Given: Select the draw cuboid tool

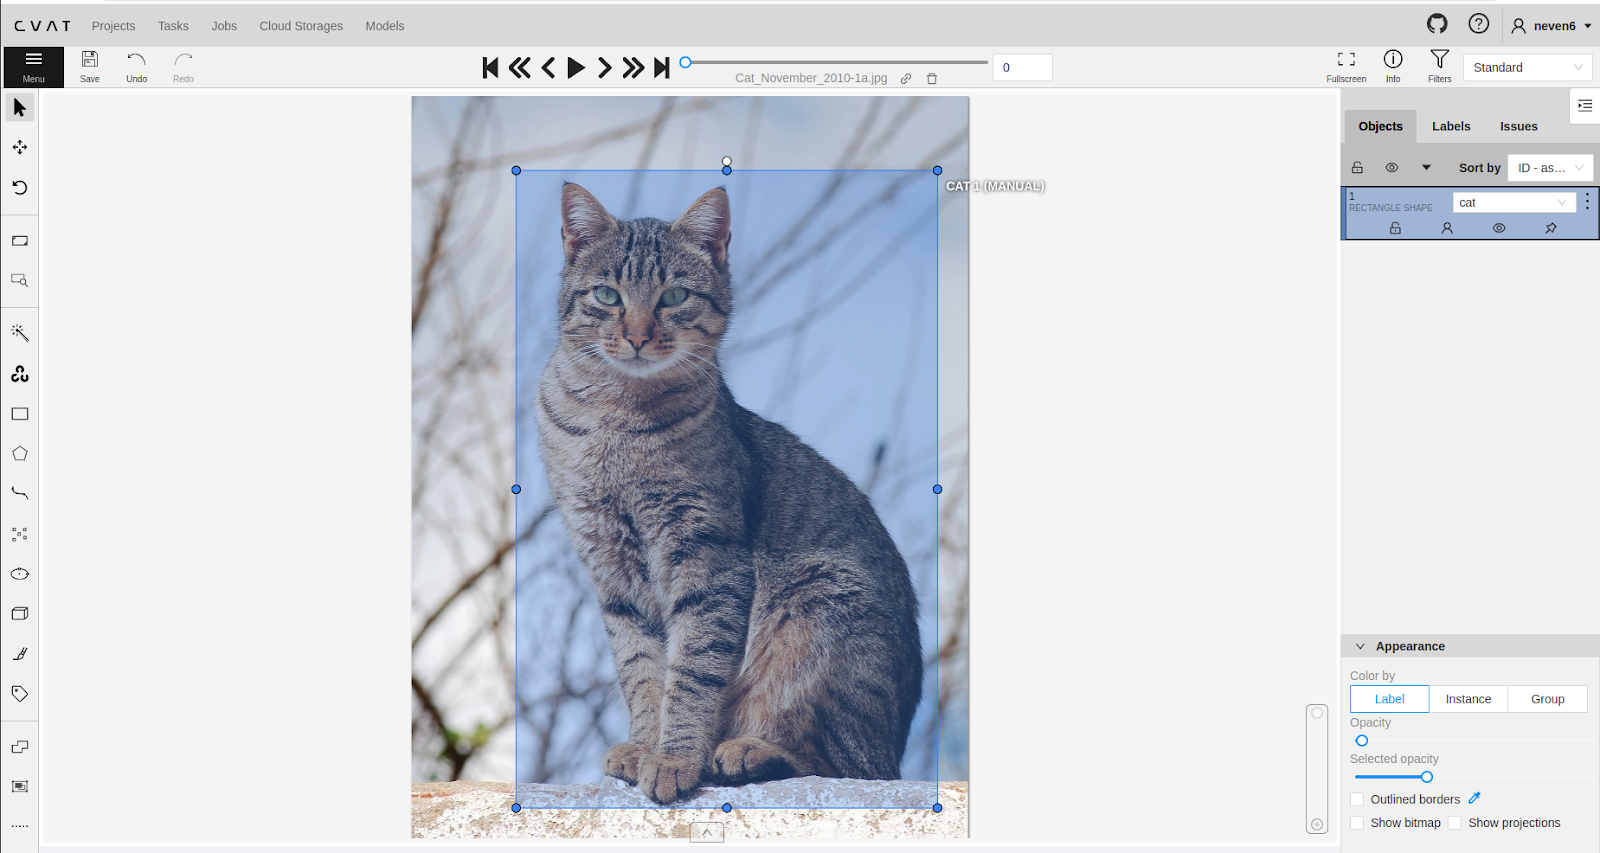Looking at the screenshot, I should [x=20, y=614].
